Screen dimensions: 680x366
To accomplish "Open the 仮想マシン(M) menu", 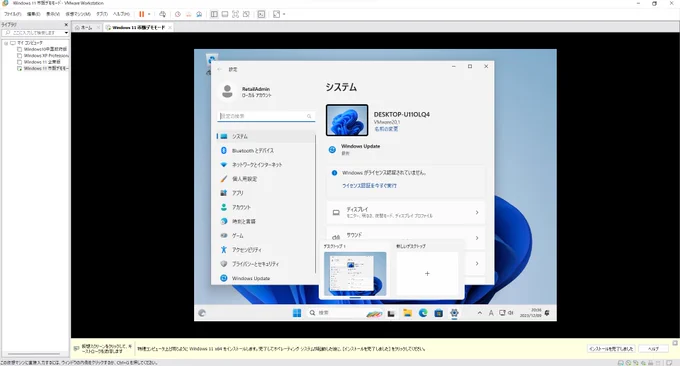I will click(78, 14).
